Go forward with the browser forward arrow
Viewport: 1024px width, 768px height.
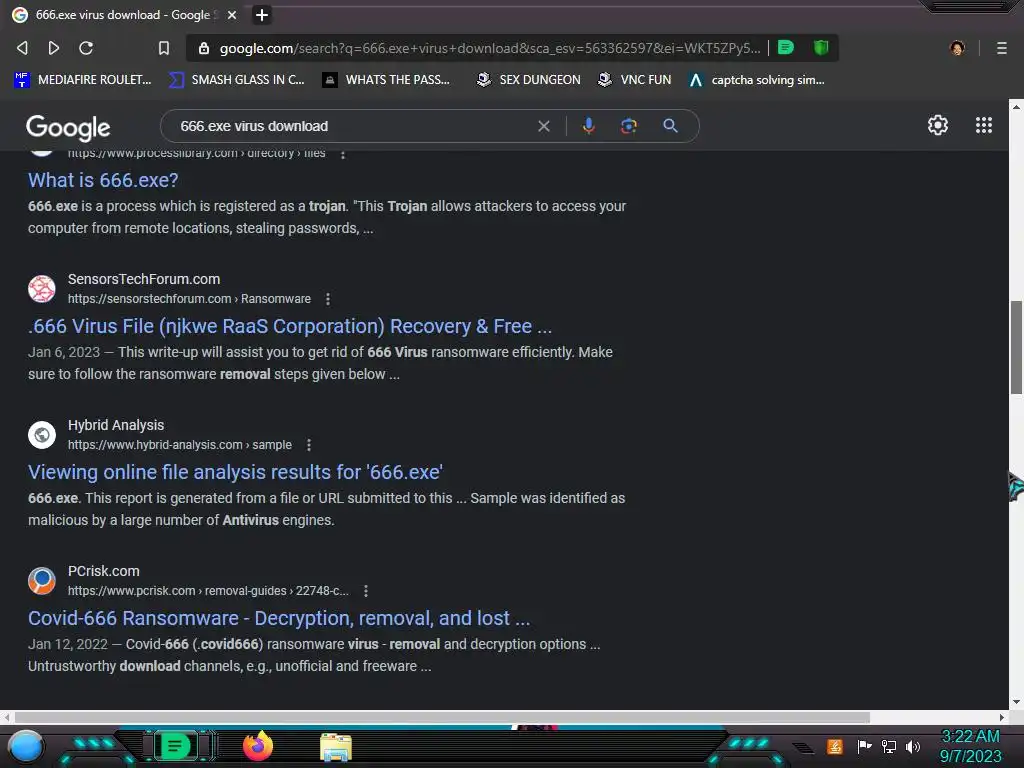point(54,48)
